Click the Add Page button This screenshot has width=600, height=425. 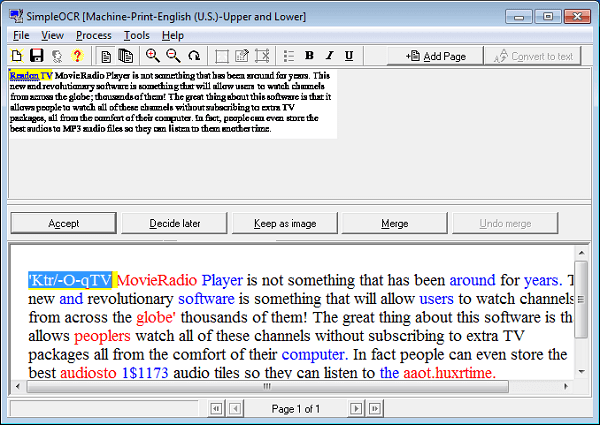point(435,56)
